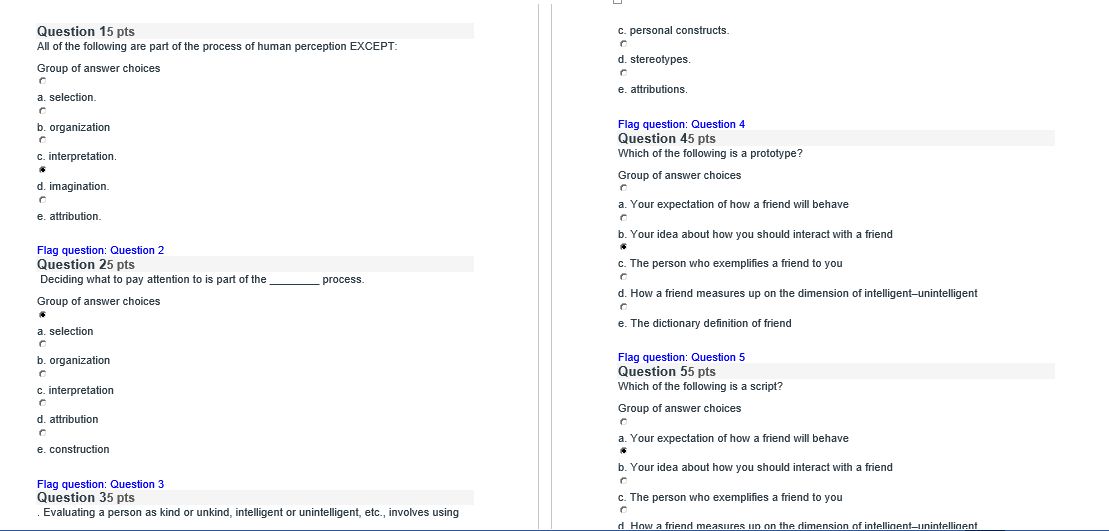Select 'd. stereotypes.' radio option
This screenshot has width=1109, height=531.
[623, 44]
